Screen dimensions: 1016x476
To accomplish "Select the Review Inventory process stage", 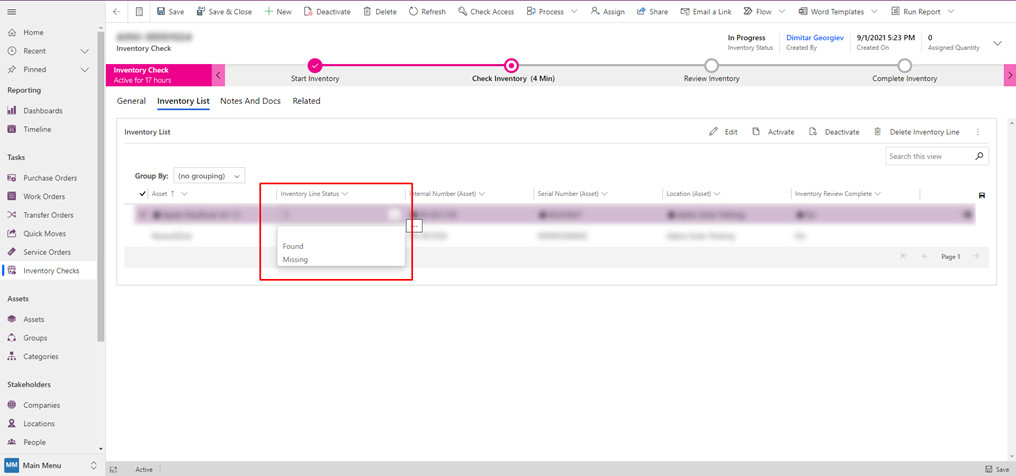I will (711, 66).
